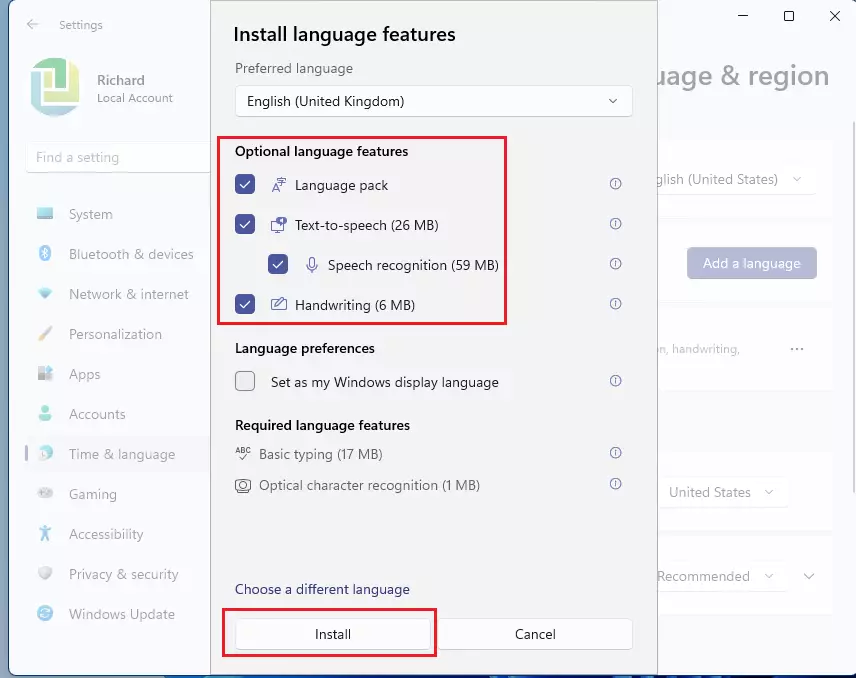The width and height of the screenshot is (856, 678).
Task: Select Accounts in the sidebar
Action: 118,414
